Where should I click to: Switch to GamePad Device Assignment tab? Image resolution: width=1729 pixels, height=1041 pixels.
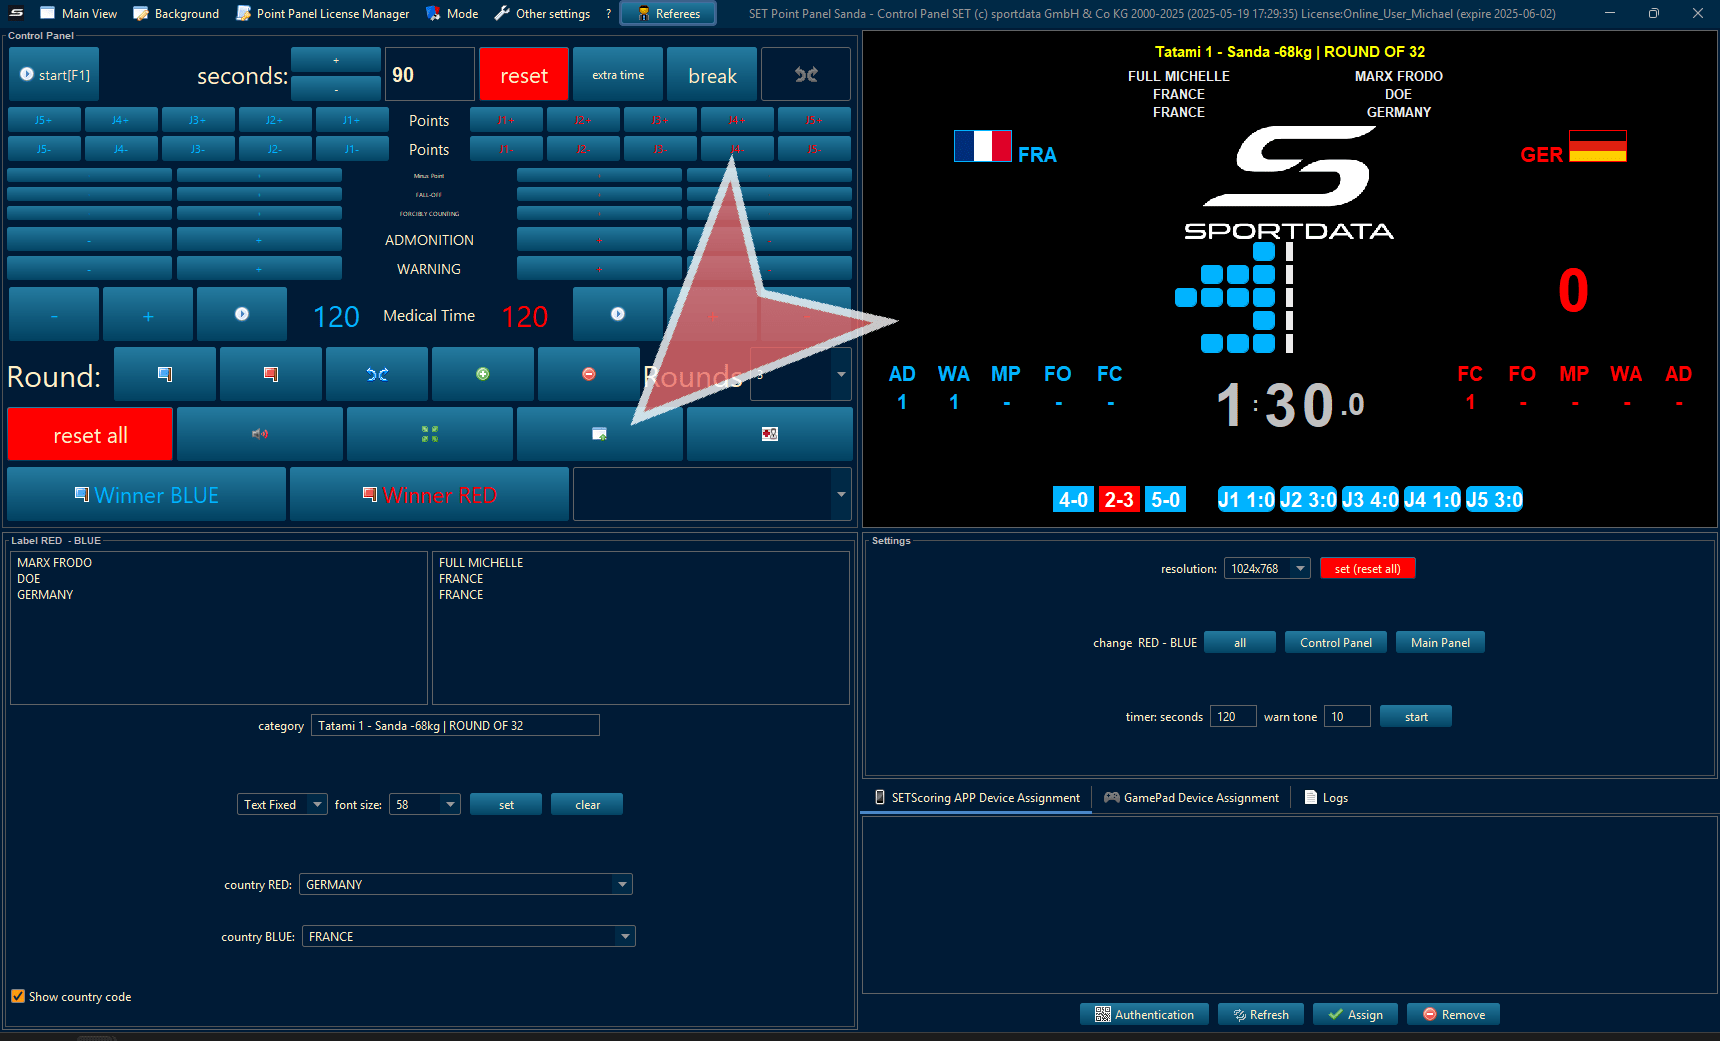tap(1191, 798)
